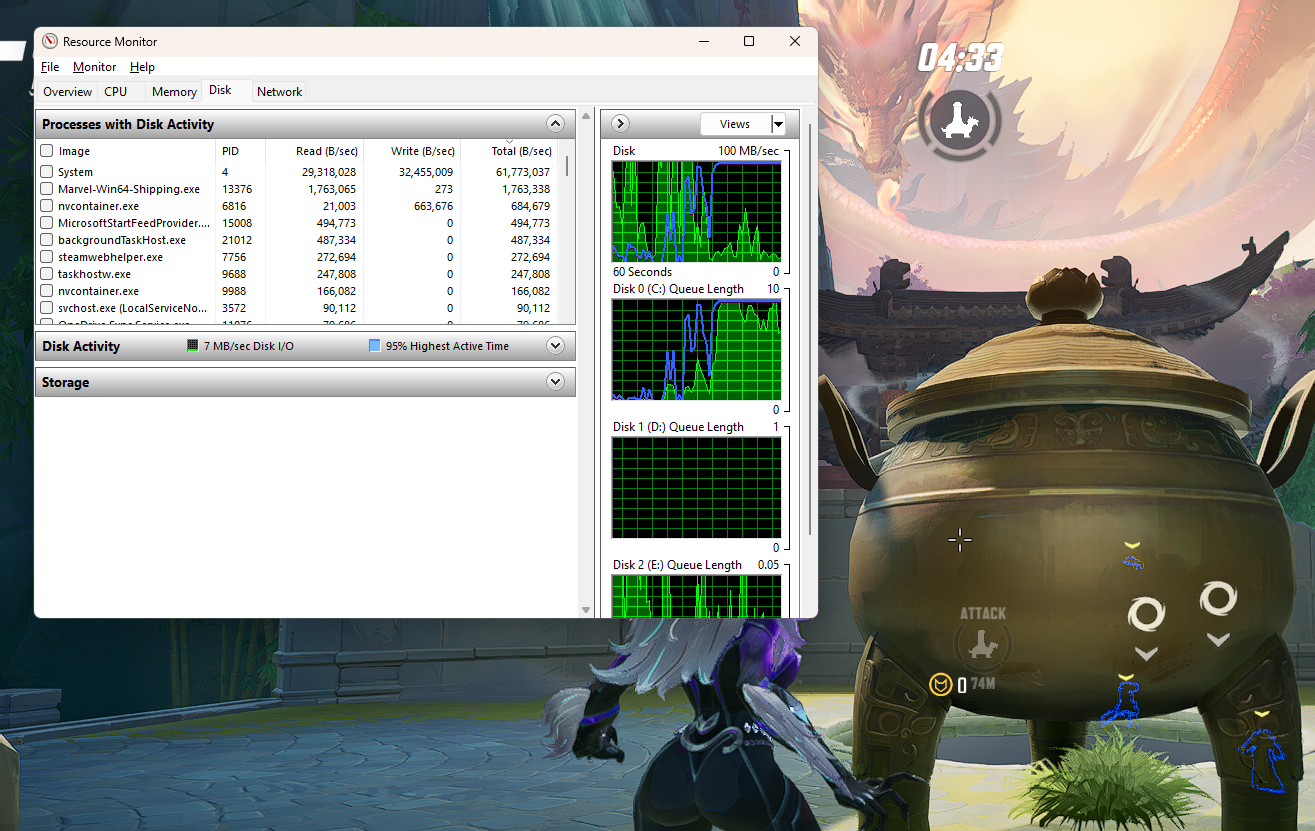Click the game objective icon under the timer
The width and height of the screenshot is (1315, 831).
pos(959,122)
